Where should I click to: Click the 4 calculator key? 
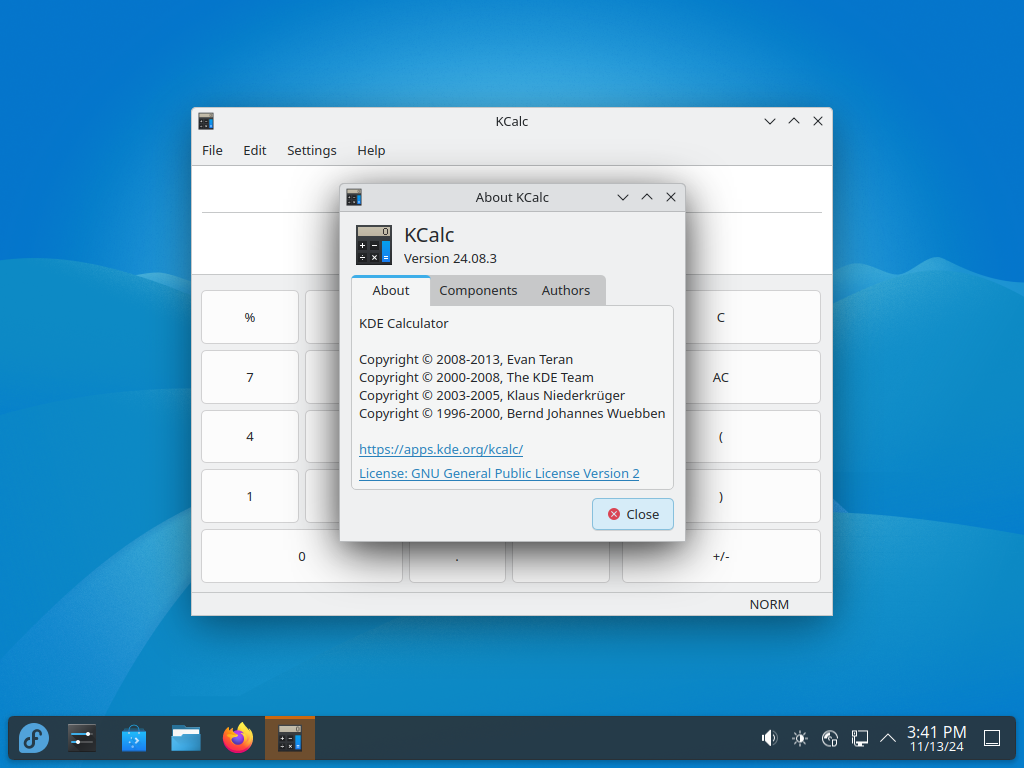tap(250, 437)
